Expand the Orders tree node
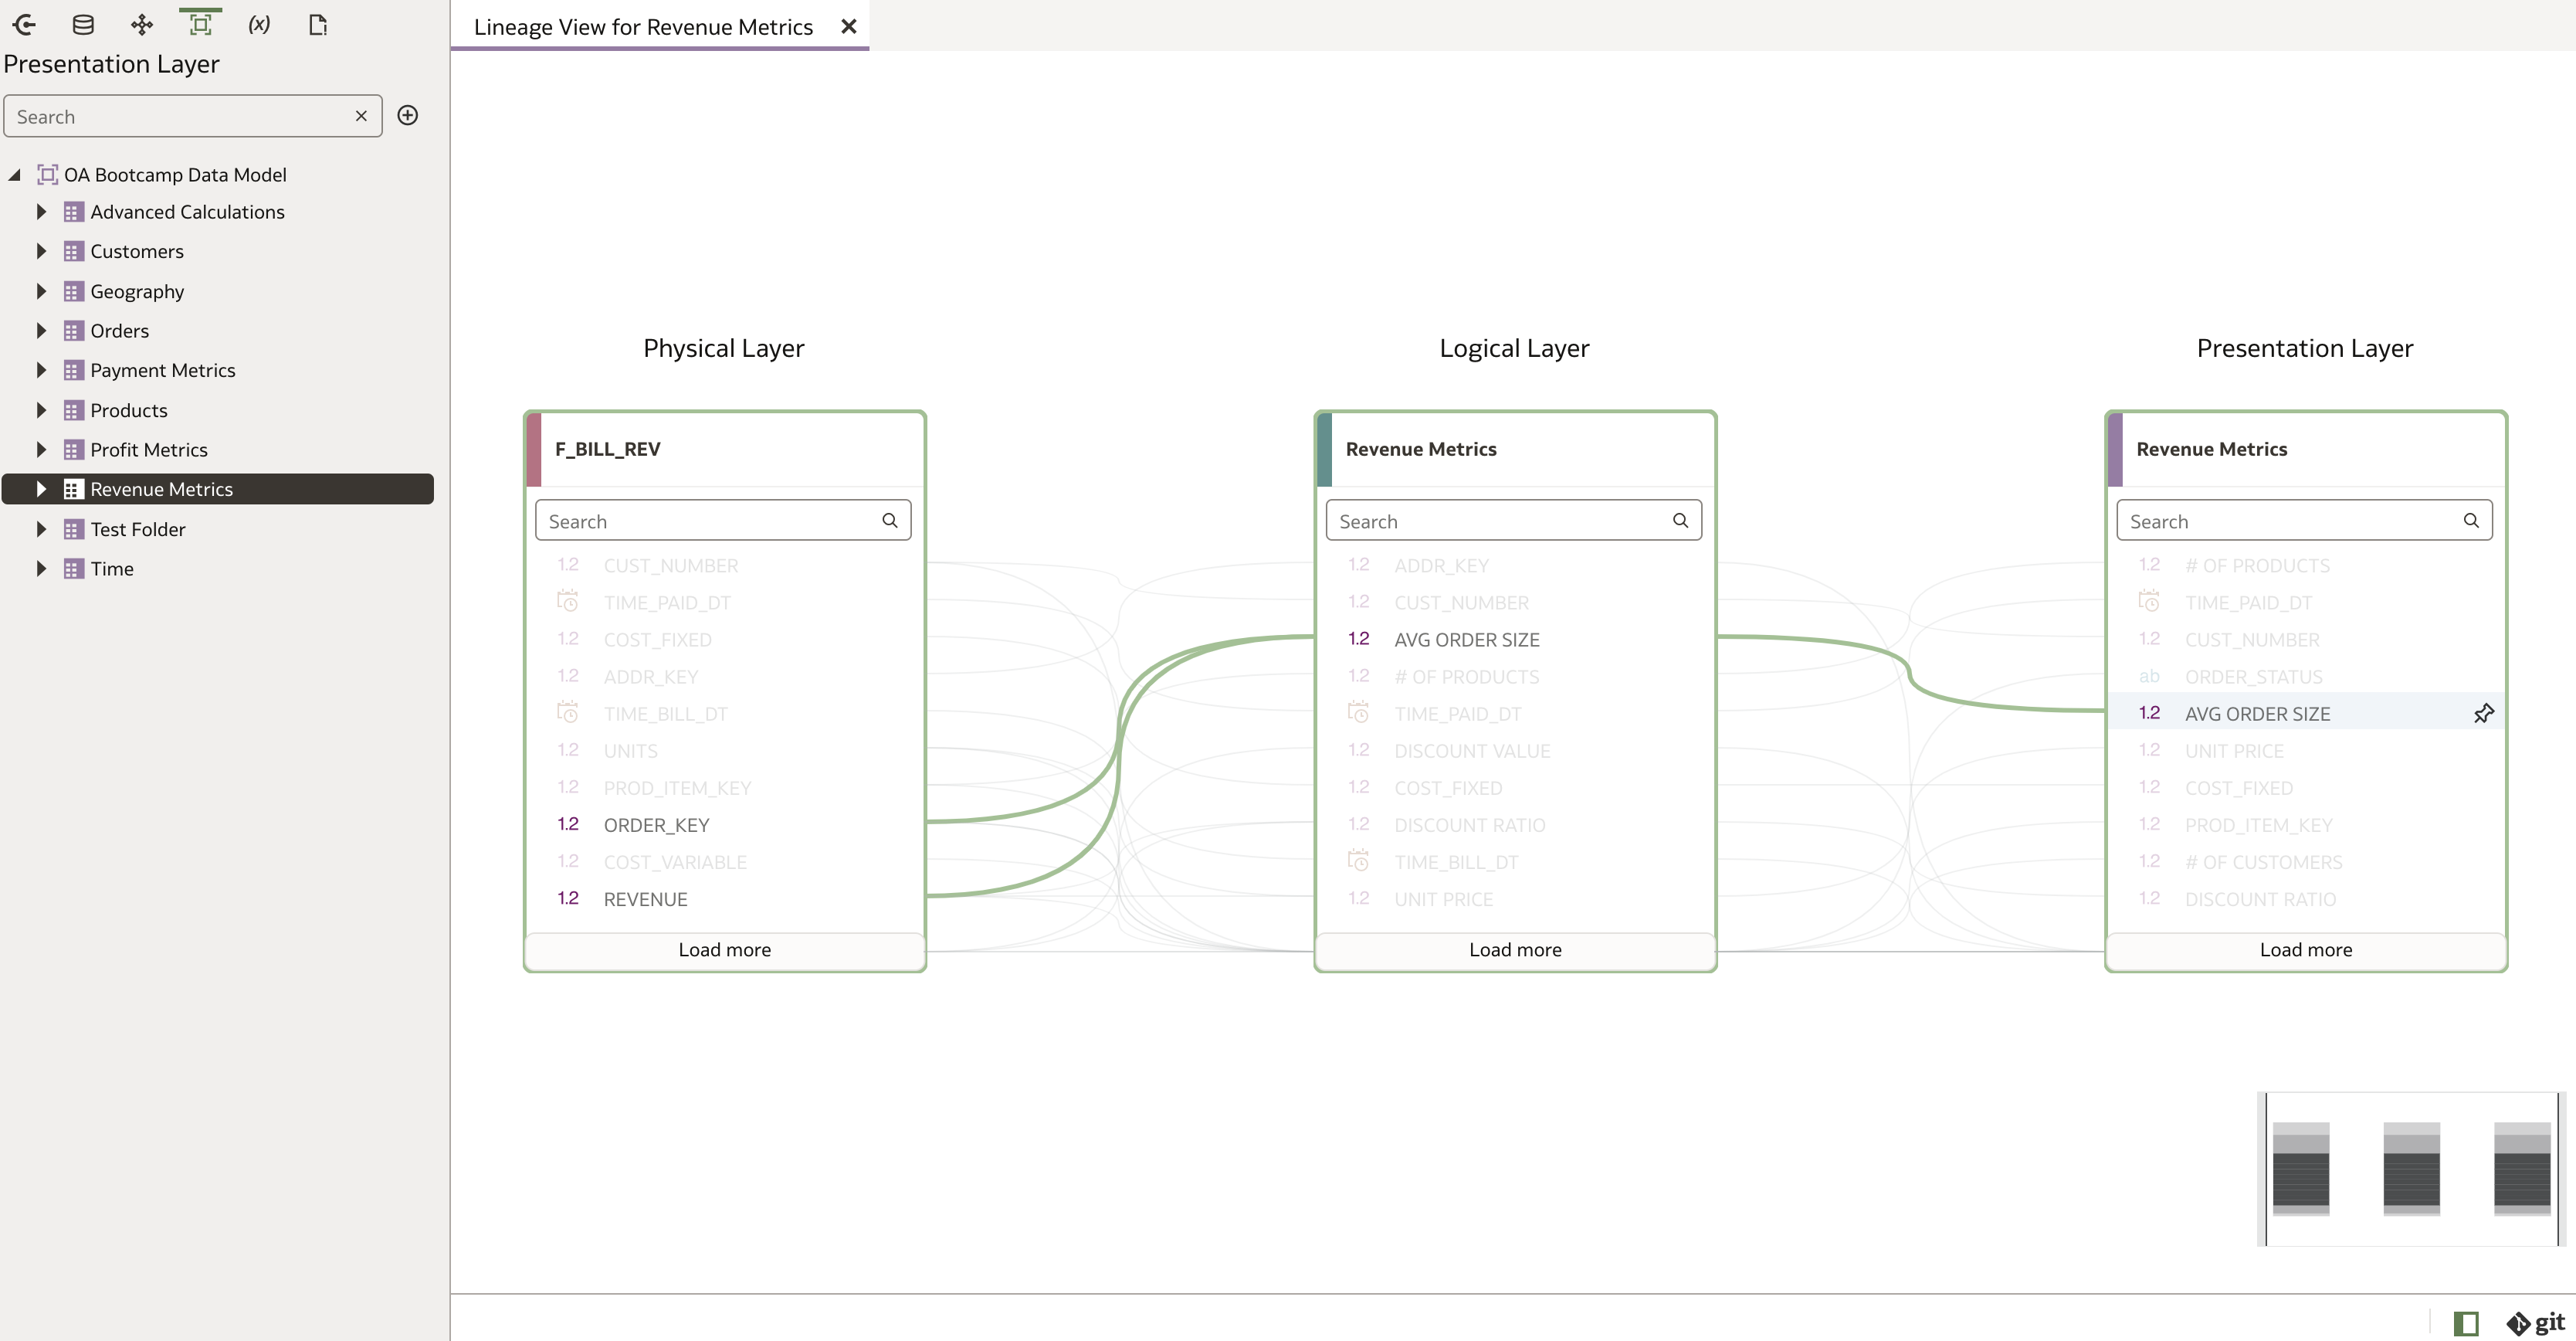2576x1341 pixels. pos(41,330)
